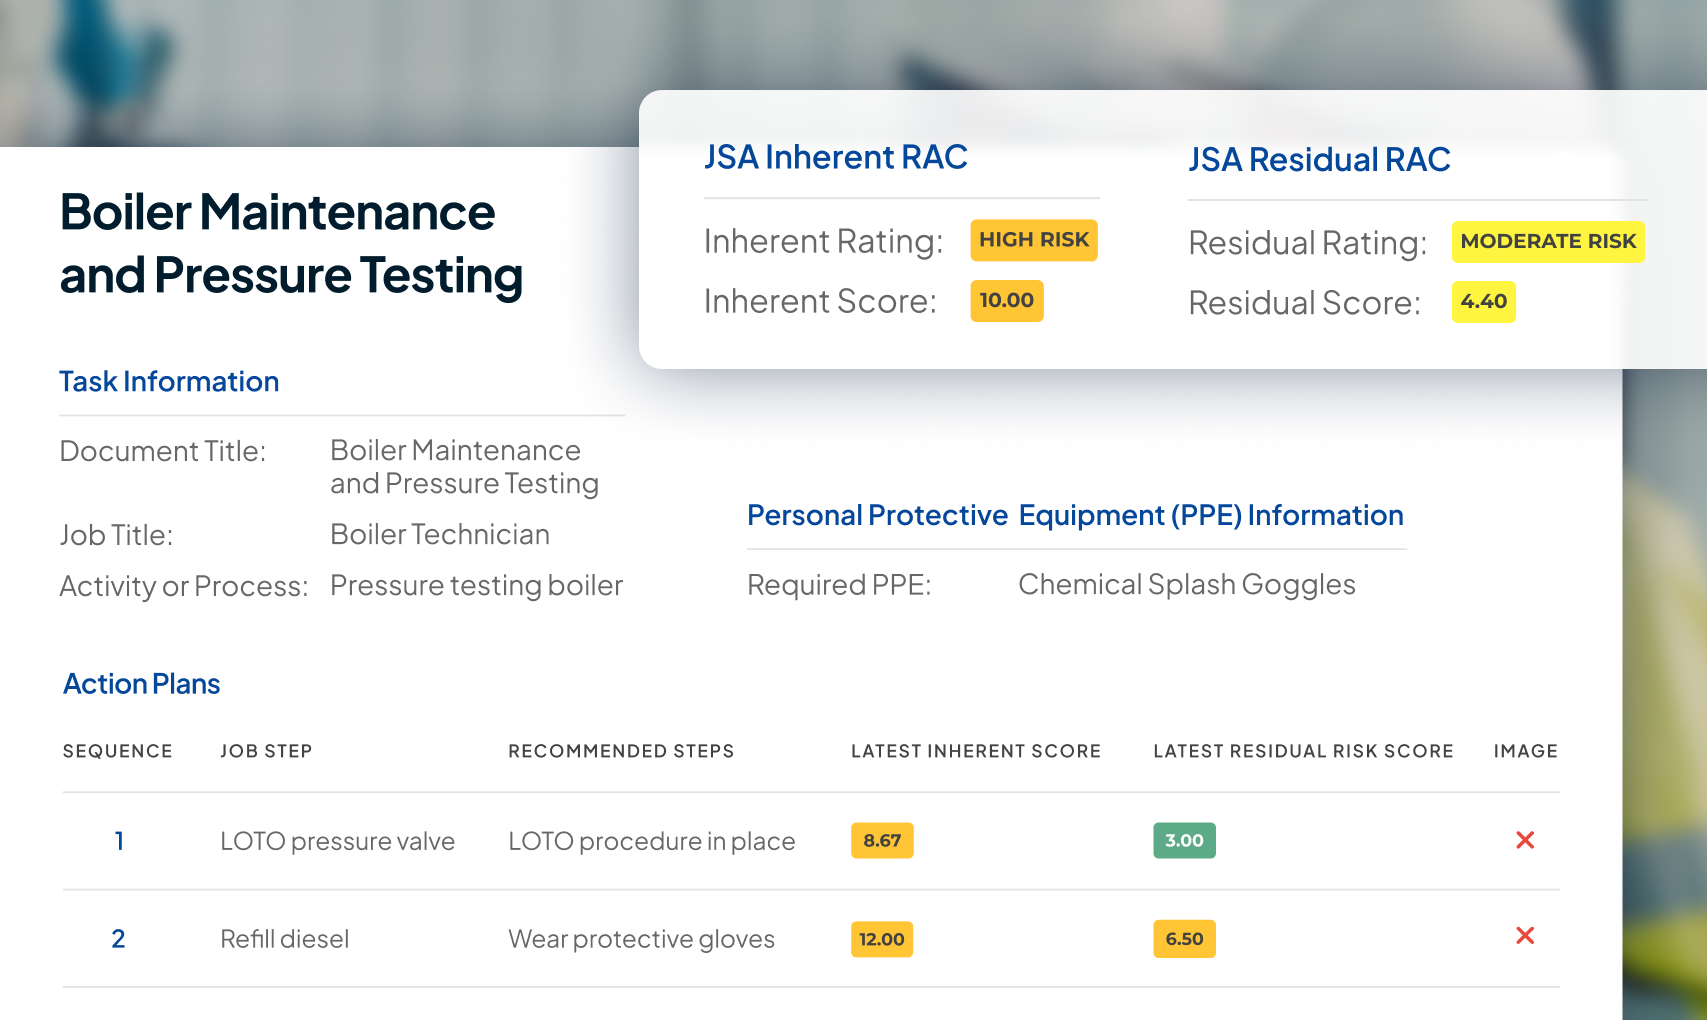The height and width of the screenshot is (1020, 1707).
Task: Click the JSA Inherent RAC heading
Action: coord(836,158)
